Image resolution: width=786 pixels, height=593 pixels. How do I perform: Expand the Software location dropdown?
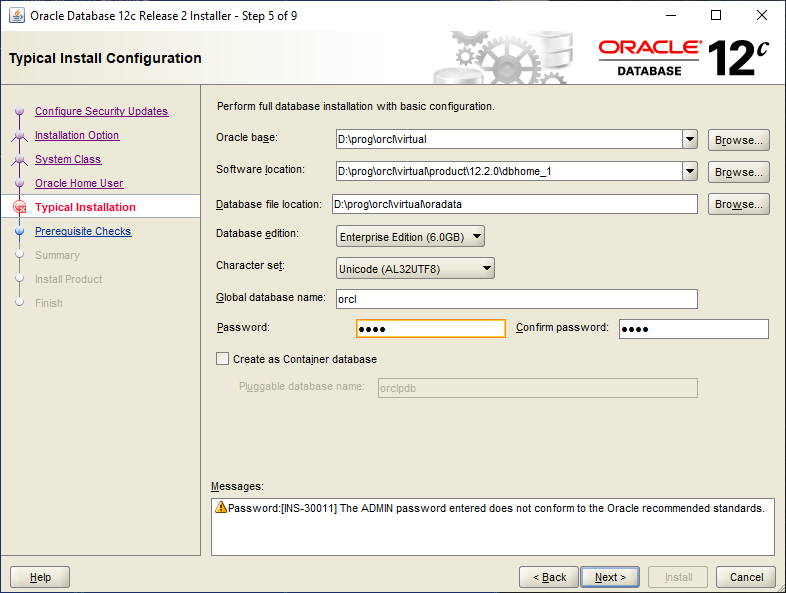[x=689, y=171]
